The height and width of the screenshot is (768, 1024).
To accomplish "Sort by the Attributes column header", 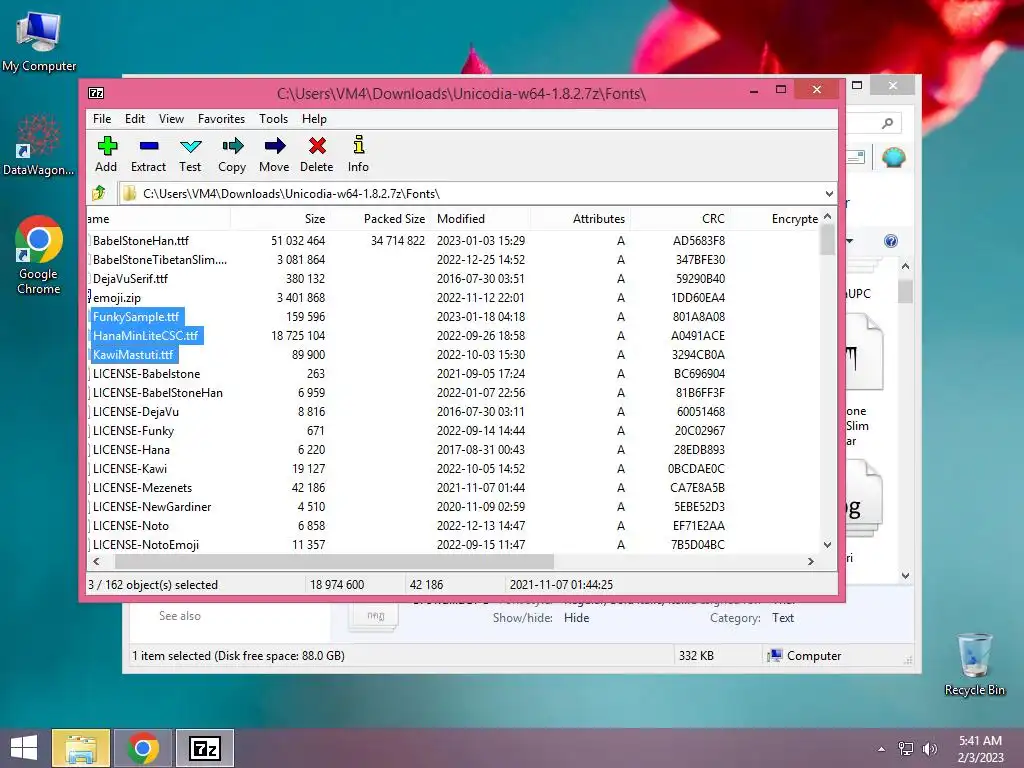I will (x=580, y=219).
